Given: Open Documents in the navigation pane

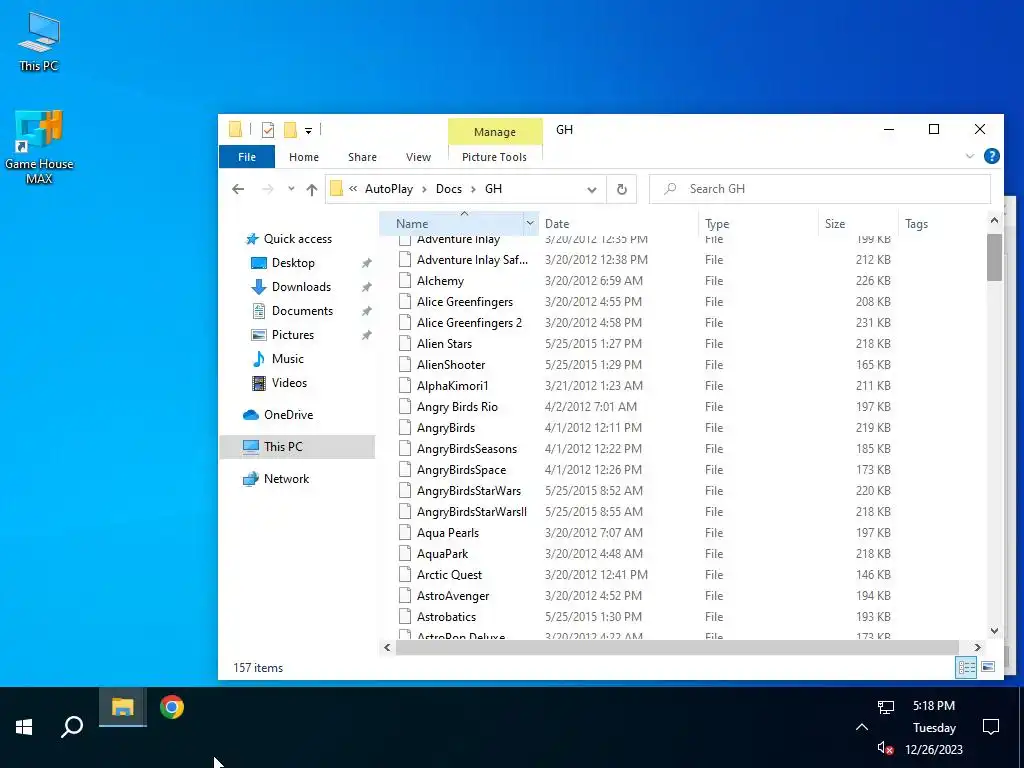Looking at the screenshot, I should point(302,311).
